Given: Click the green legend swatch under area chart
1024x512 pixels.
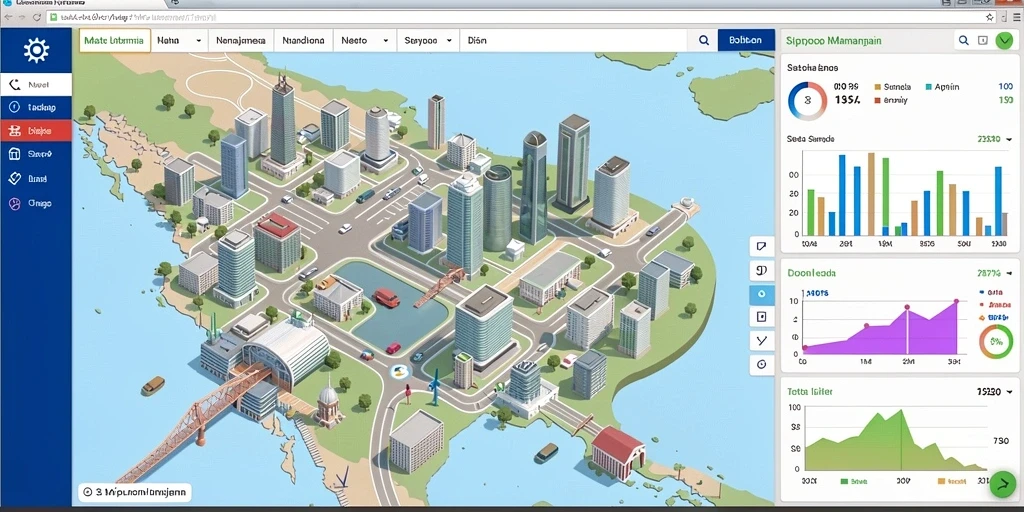Looking at the screenshot, I should [x=844, y=481].
